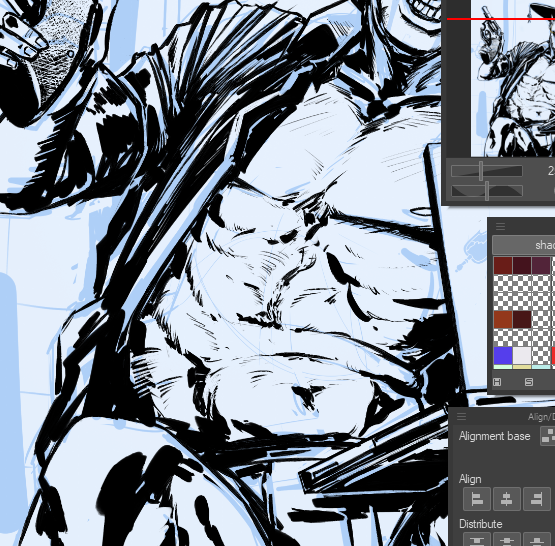
Task: Open the color set name dropdown
Action: point(524,245)
